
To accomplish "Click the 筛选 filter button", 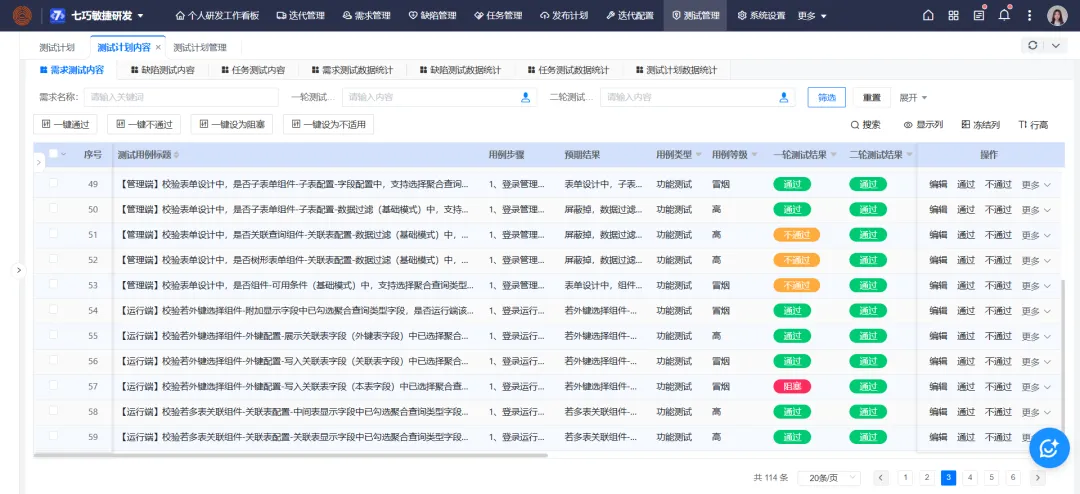I will tap(826, 97).
